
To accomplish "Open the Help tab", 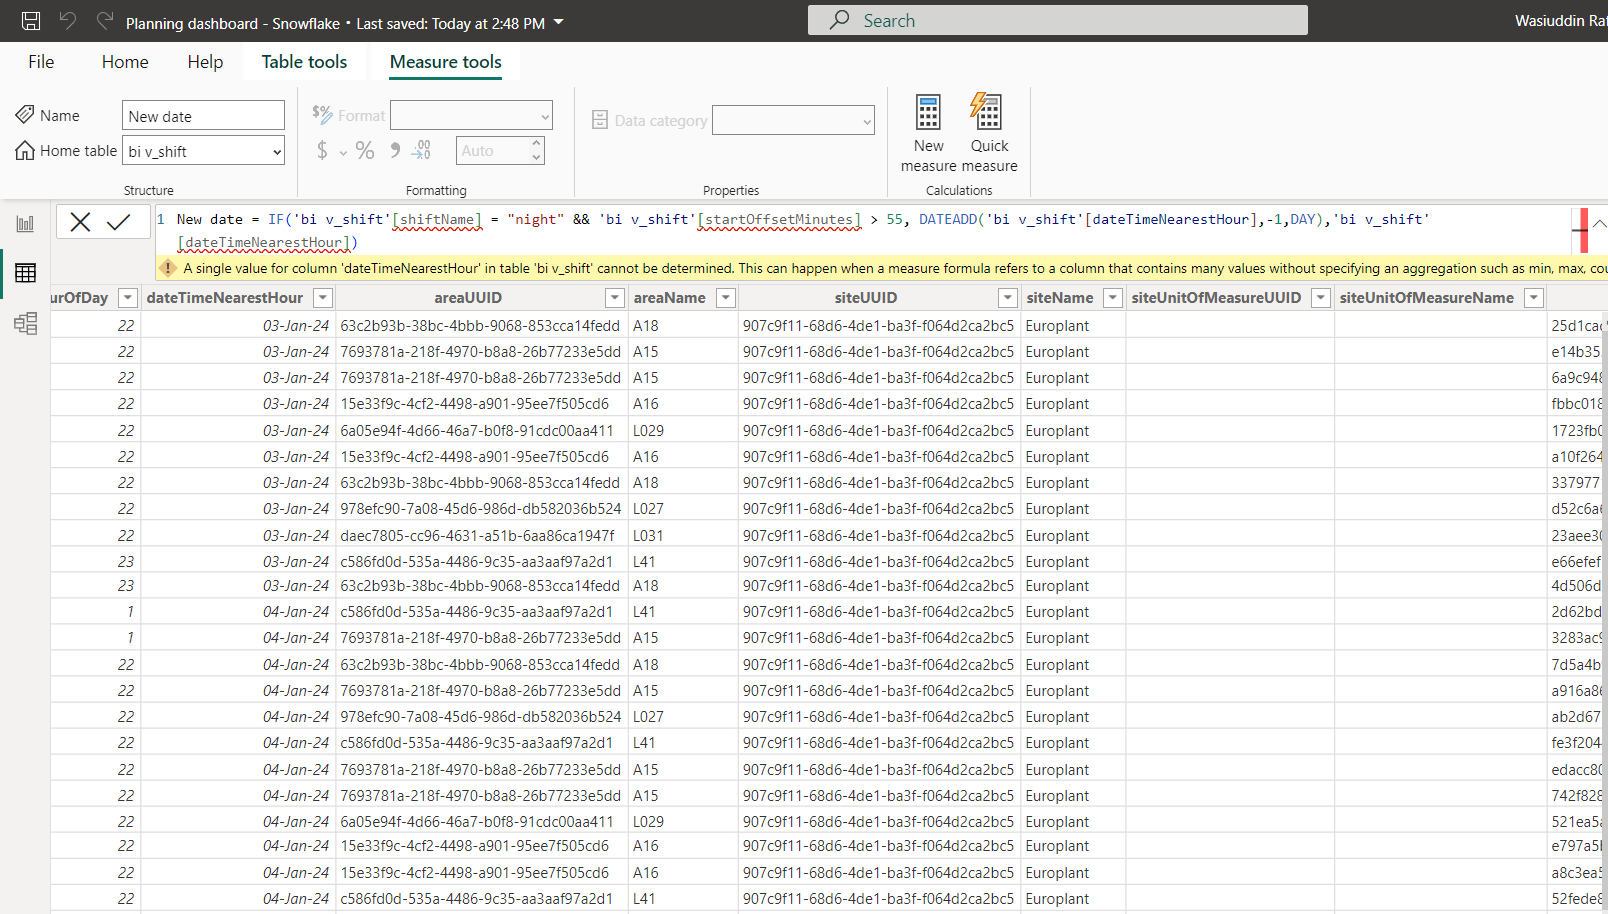I will pos(205,62).
